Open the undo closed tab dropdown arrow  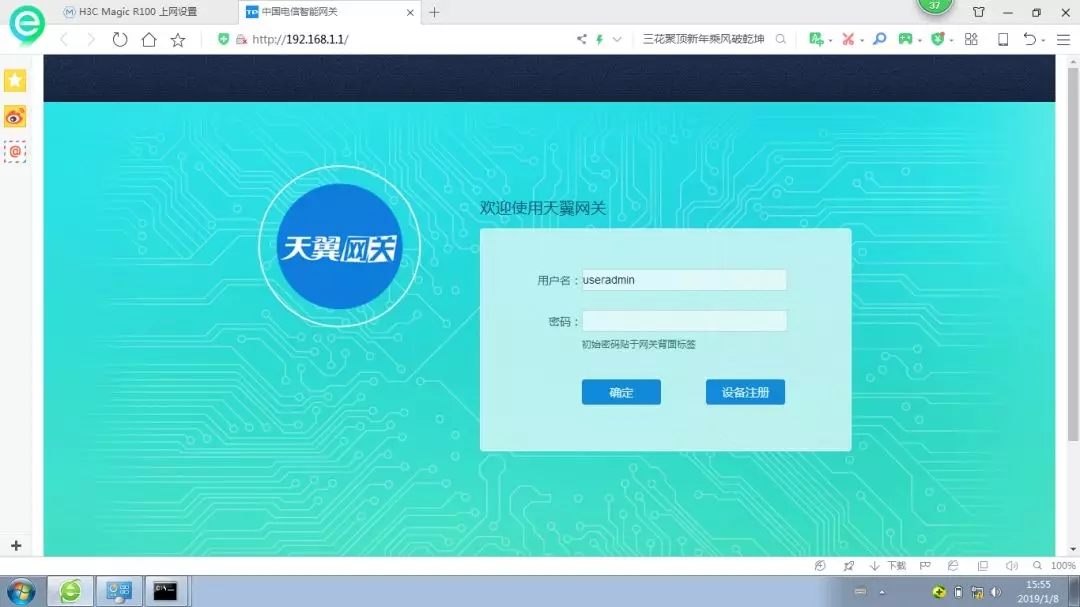1043,41
